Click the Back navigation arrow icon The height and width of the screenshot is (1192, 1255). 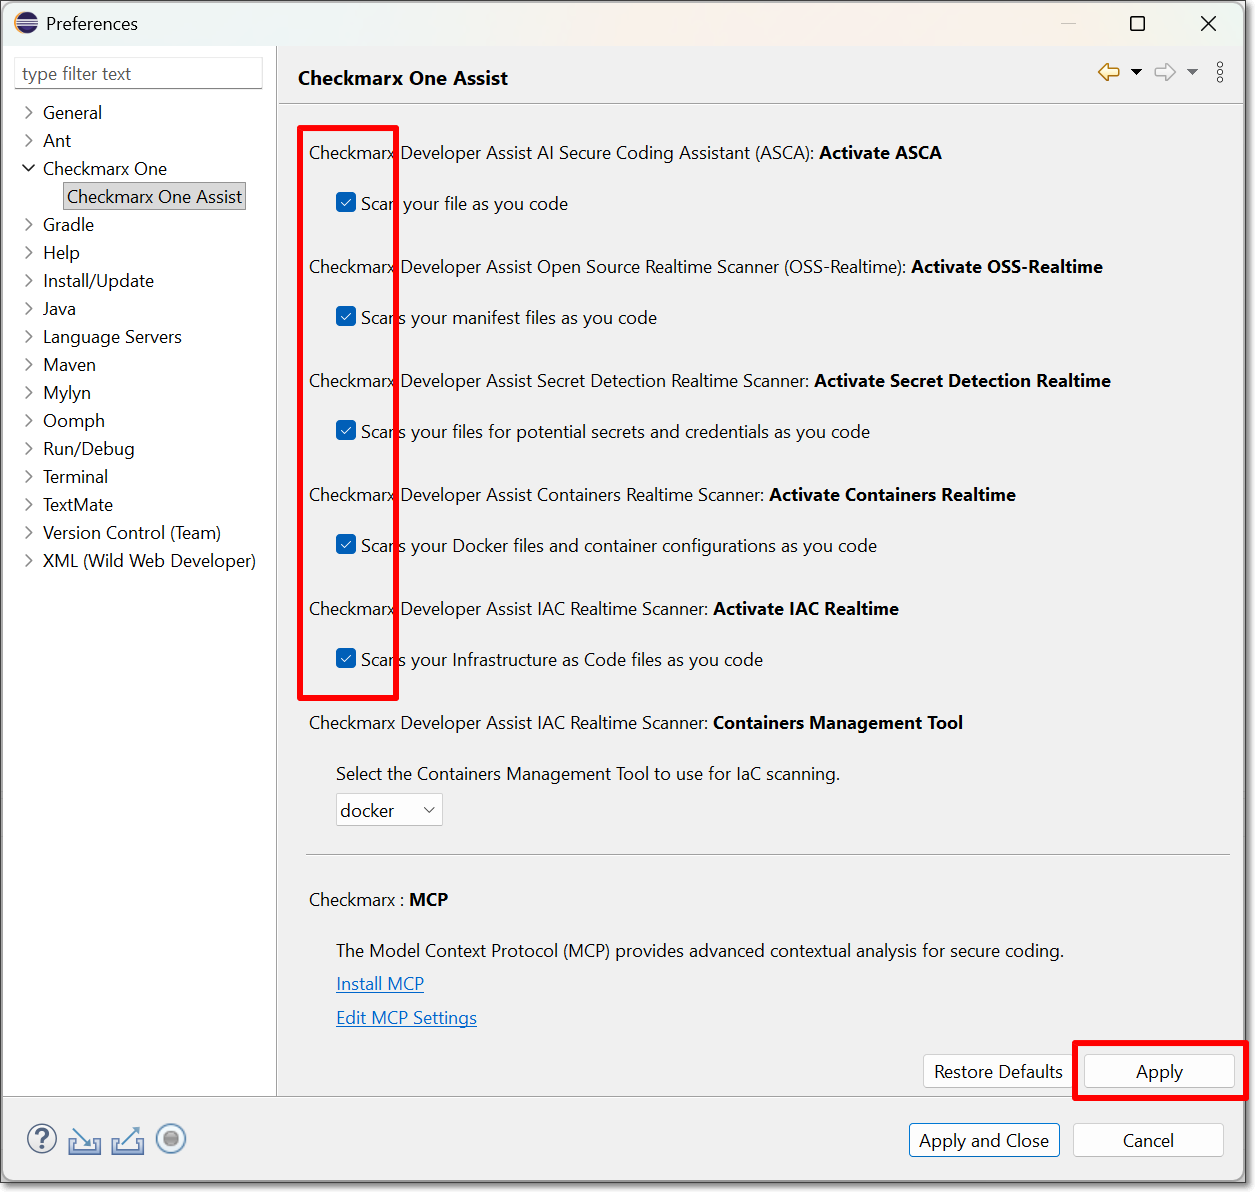(1108, 72)
